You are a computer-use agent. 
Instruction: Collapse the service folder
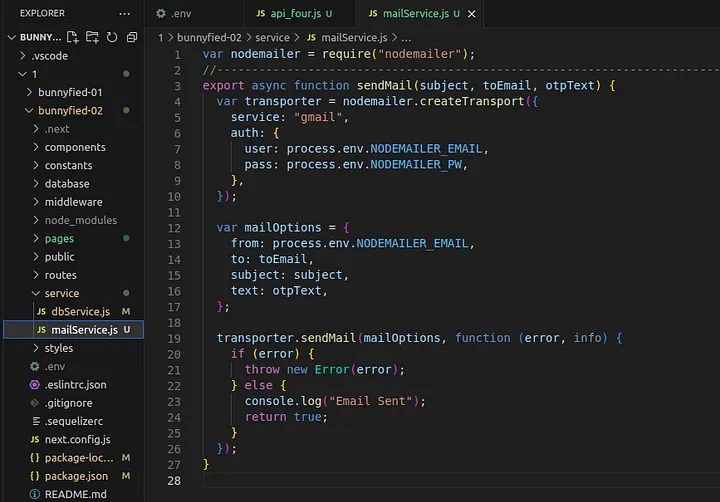click(x=36, y=293)
